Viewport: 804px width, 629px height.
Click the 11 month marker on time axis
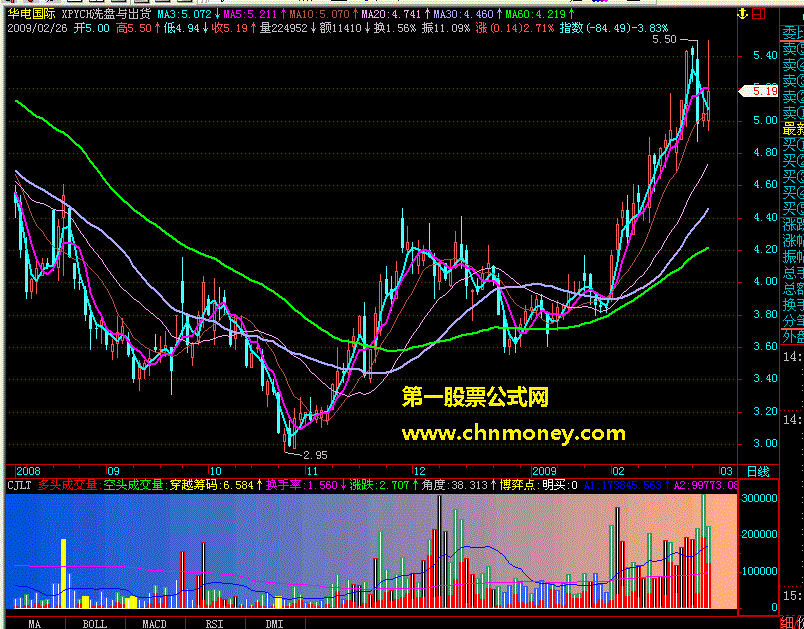[x=312, y=471]
